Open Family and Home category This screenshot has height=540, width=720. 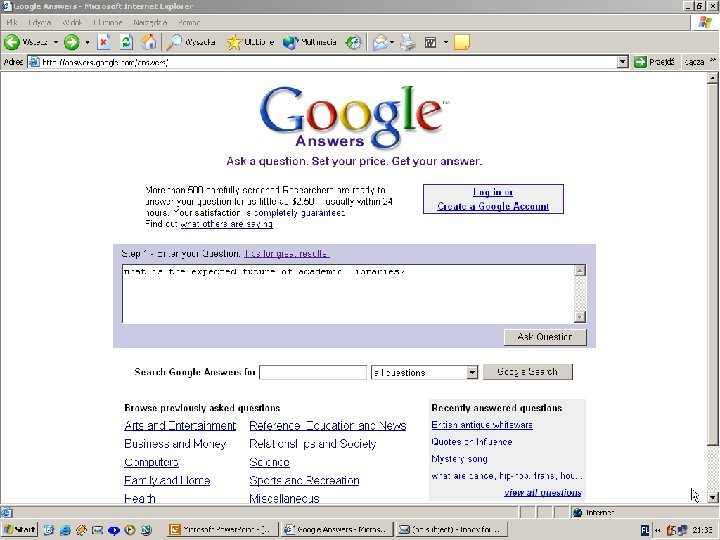(x=167, y=481)
